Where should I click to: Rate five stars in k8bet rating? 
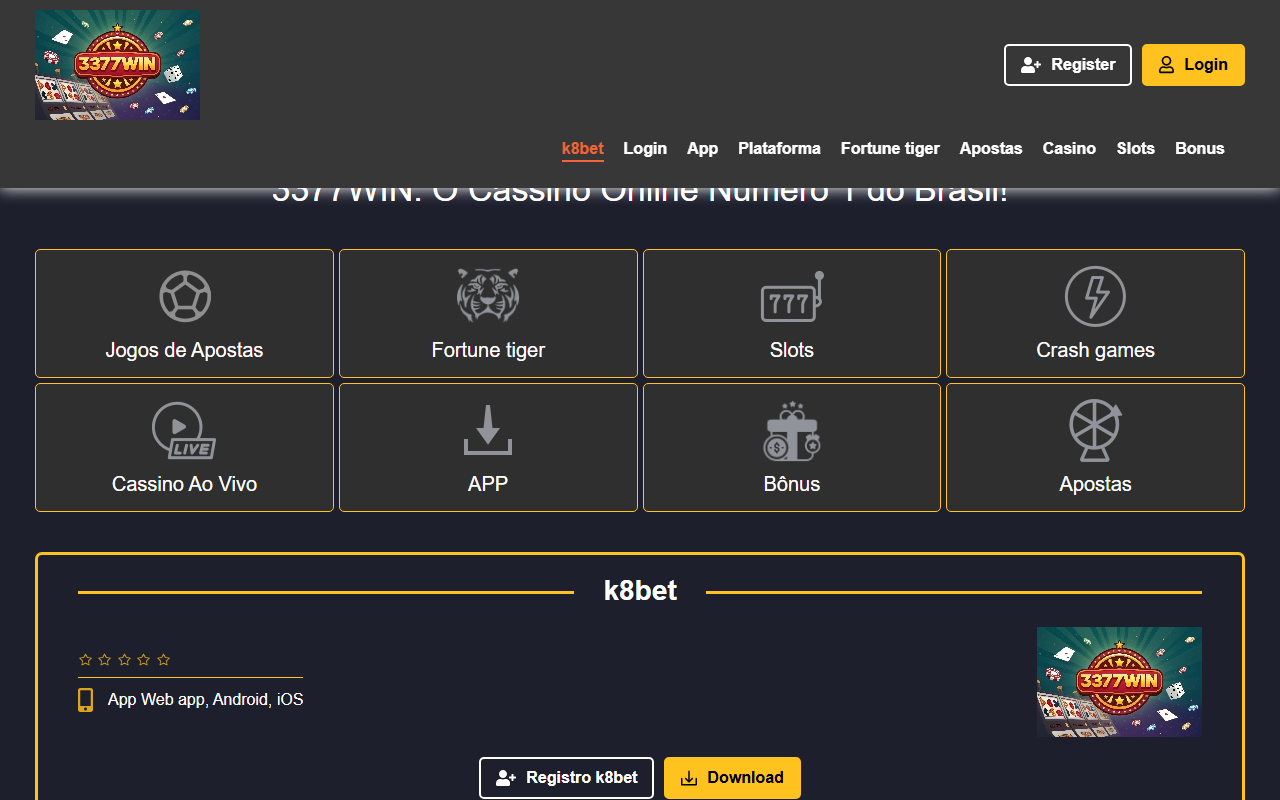164,660
